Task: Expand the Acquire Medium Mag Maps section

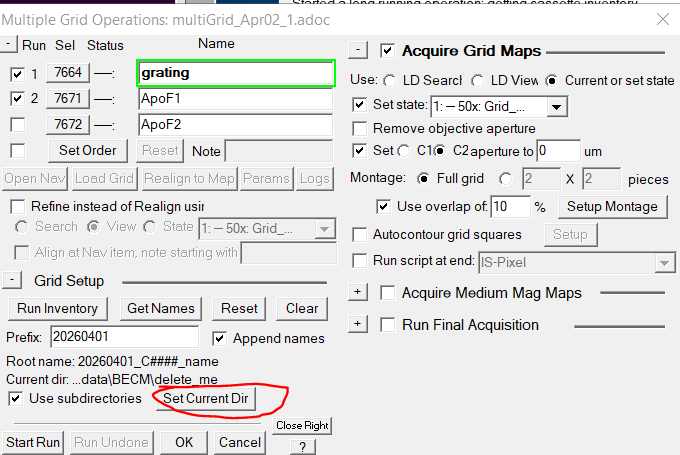Action: click(x=358, y=292)
